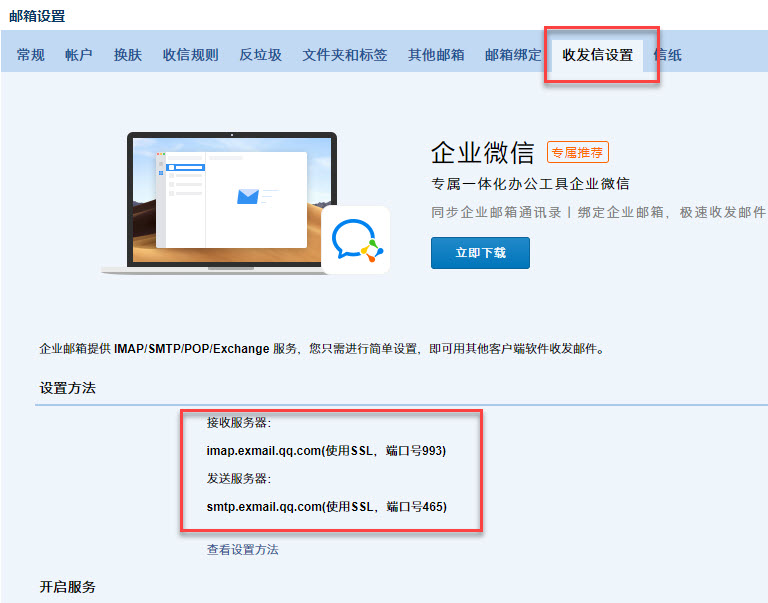The width and height of the screenshot is (768, 603).
Task: Open the 邮箱绑定 tab
Action: click(513, 55)
